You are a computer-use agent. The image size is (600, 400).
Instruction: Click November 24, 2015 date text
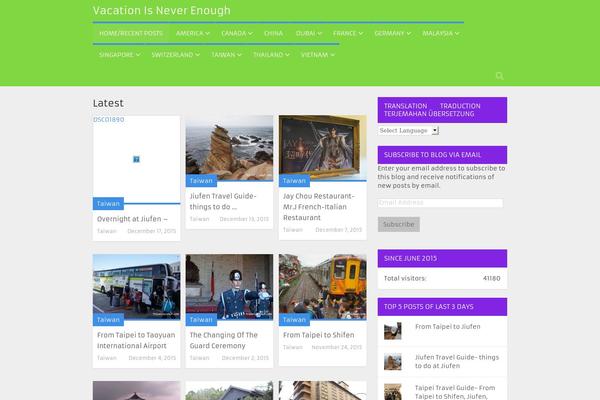pos(336,347)
